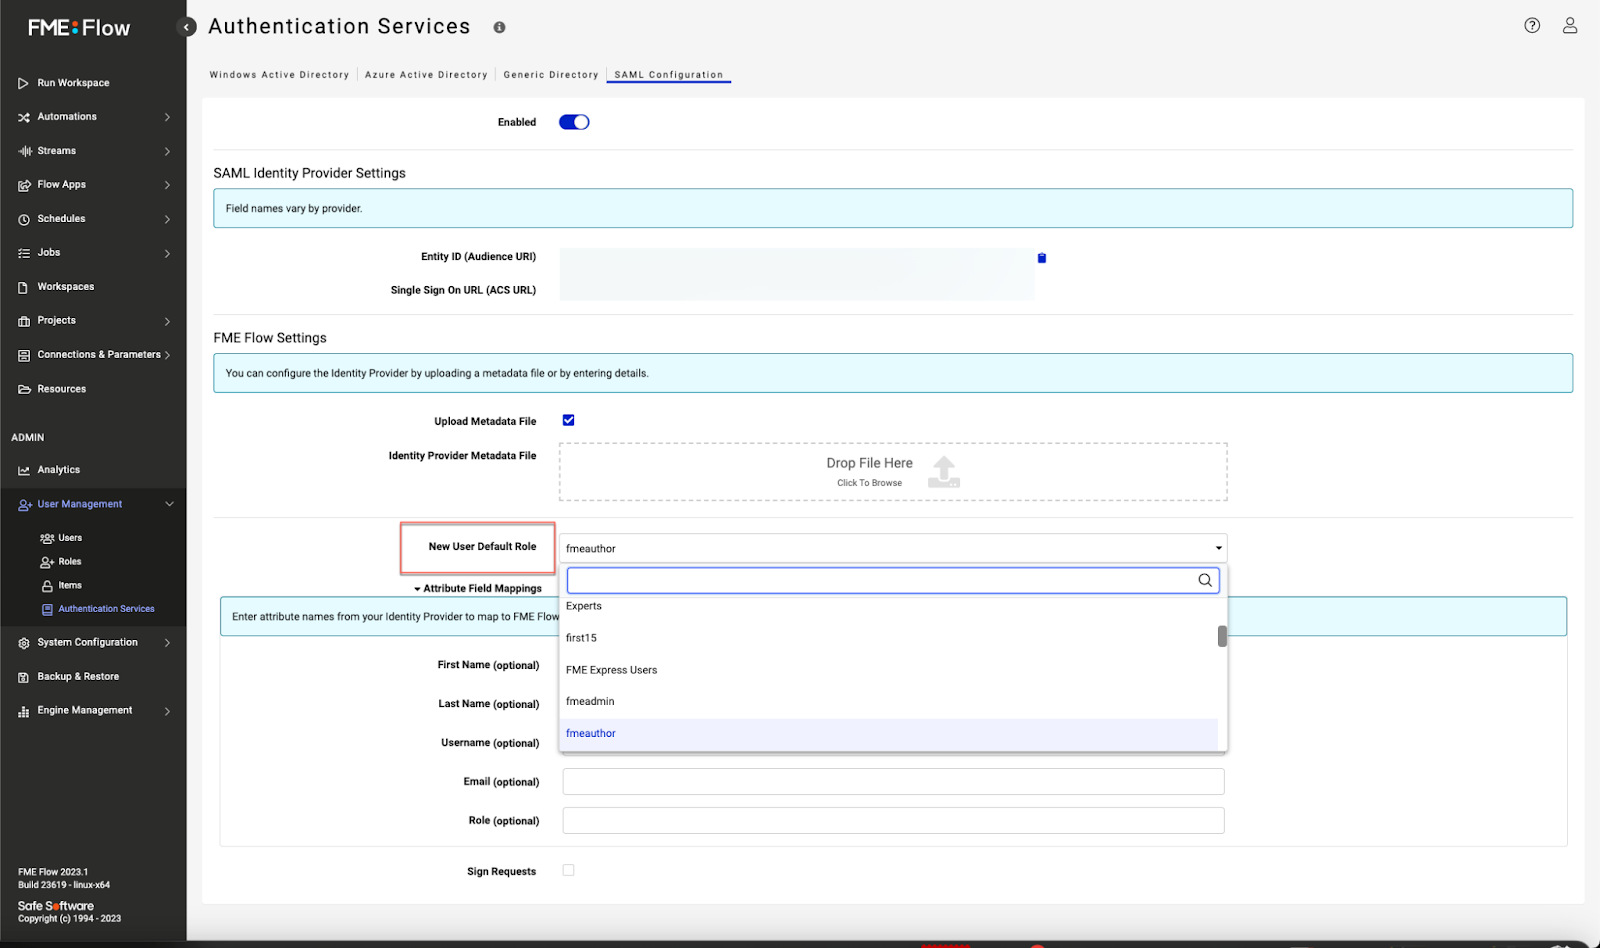Viewport: 1600px width, 948px height.
Task: Click the info icon beside Authentication Services
Action: 498,27
